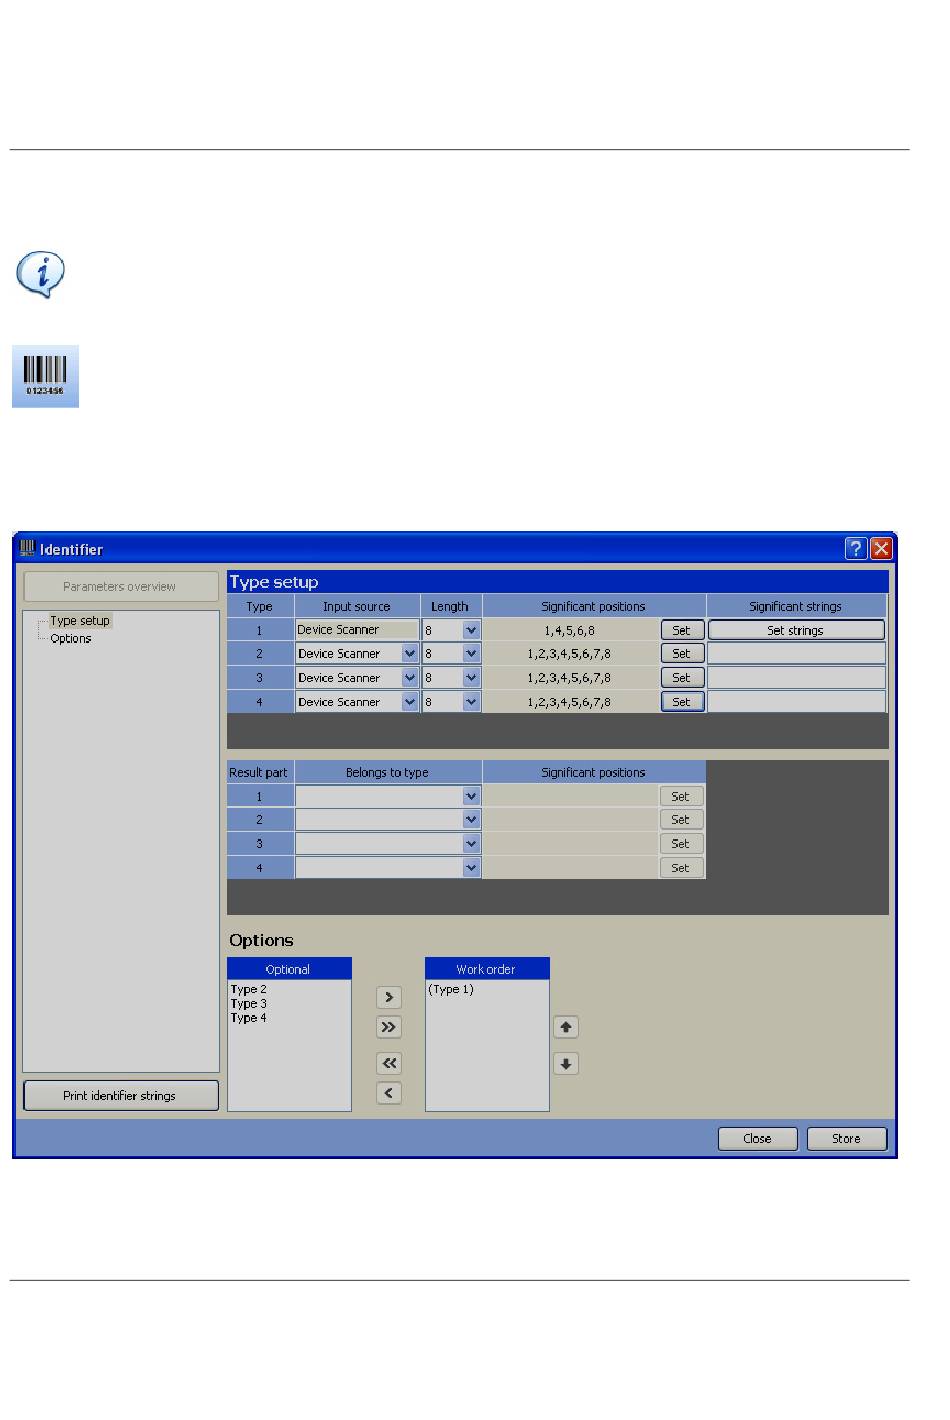Click Type 1 Device Scanner input source field

[357, 630]
